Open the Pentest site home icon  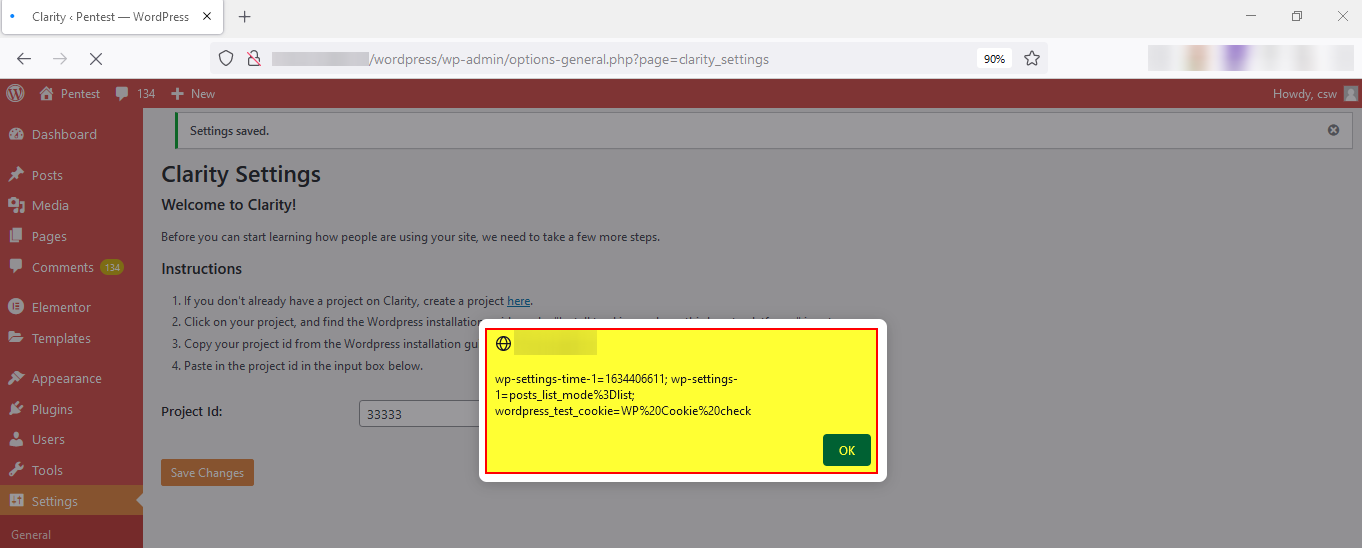pos(46,93)
